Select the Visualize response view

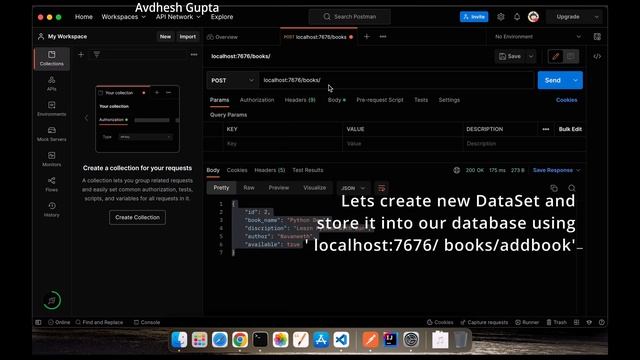pos(315,188)
